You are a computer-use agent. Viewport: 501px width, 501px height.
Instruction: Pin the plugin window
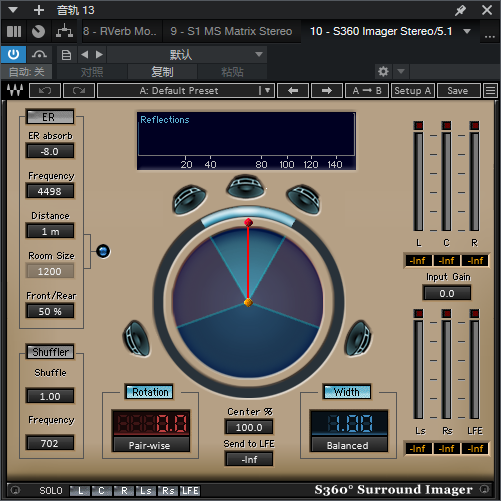(460, 10)
